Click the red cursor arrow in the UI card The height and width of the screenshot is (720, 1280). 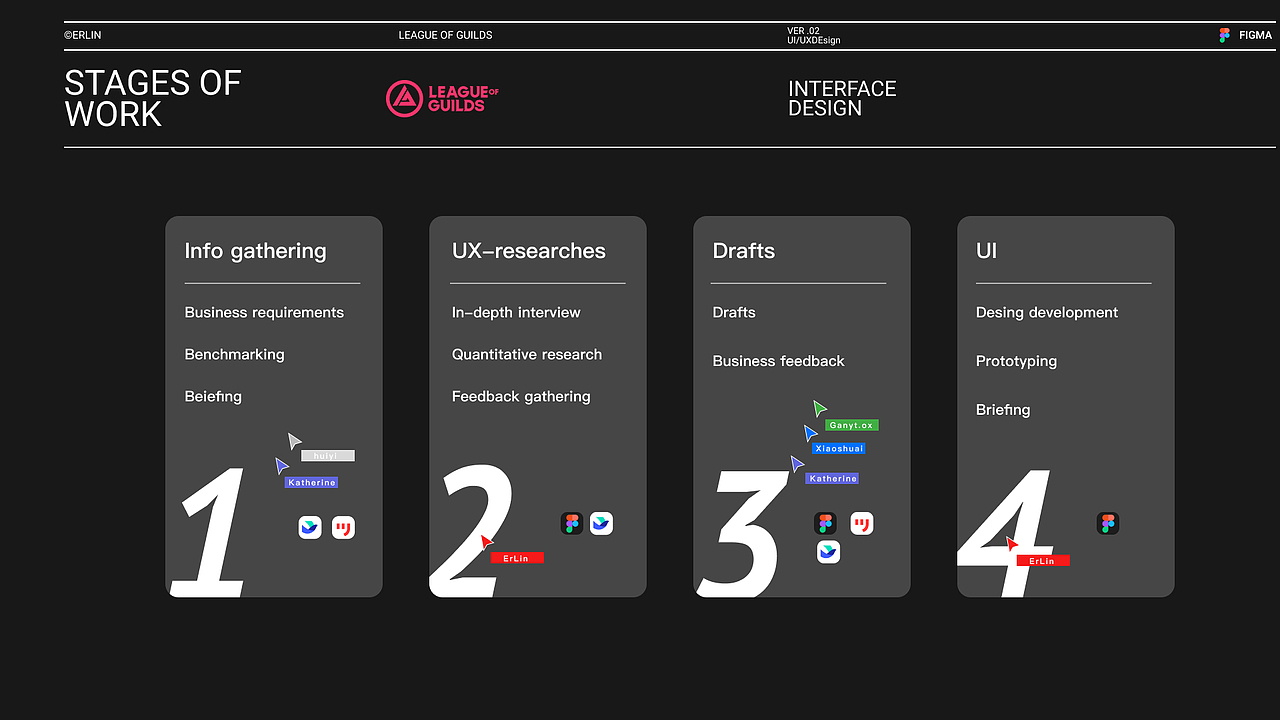pyautogui.click(x=1012, y=545)
